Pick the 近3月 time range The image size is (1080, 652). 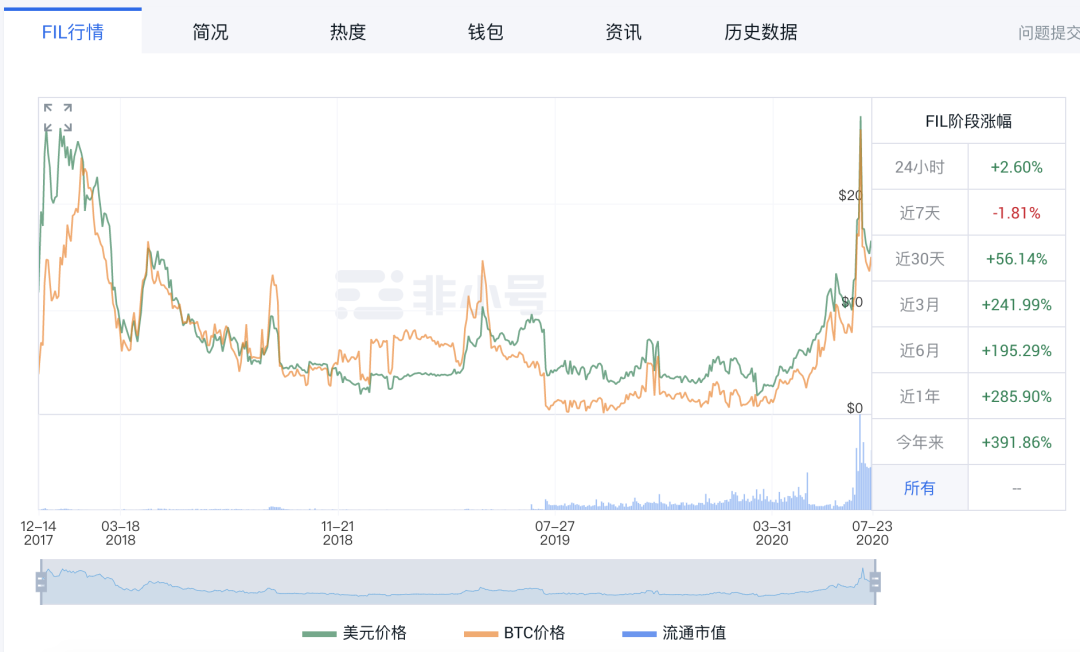919,305
